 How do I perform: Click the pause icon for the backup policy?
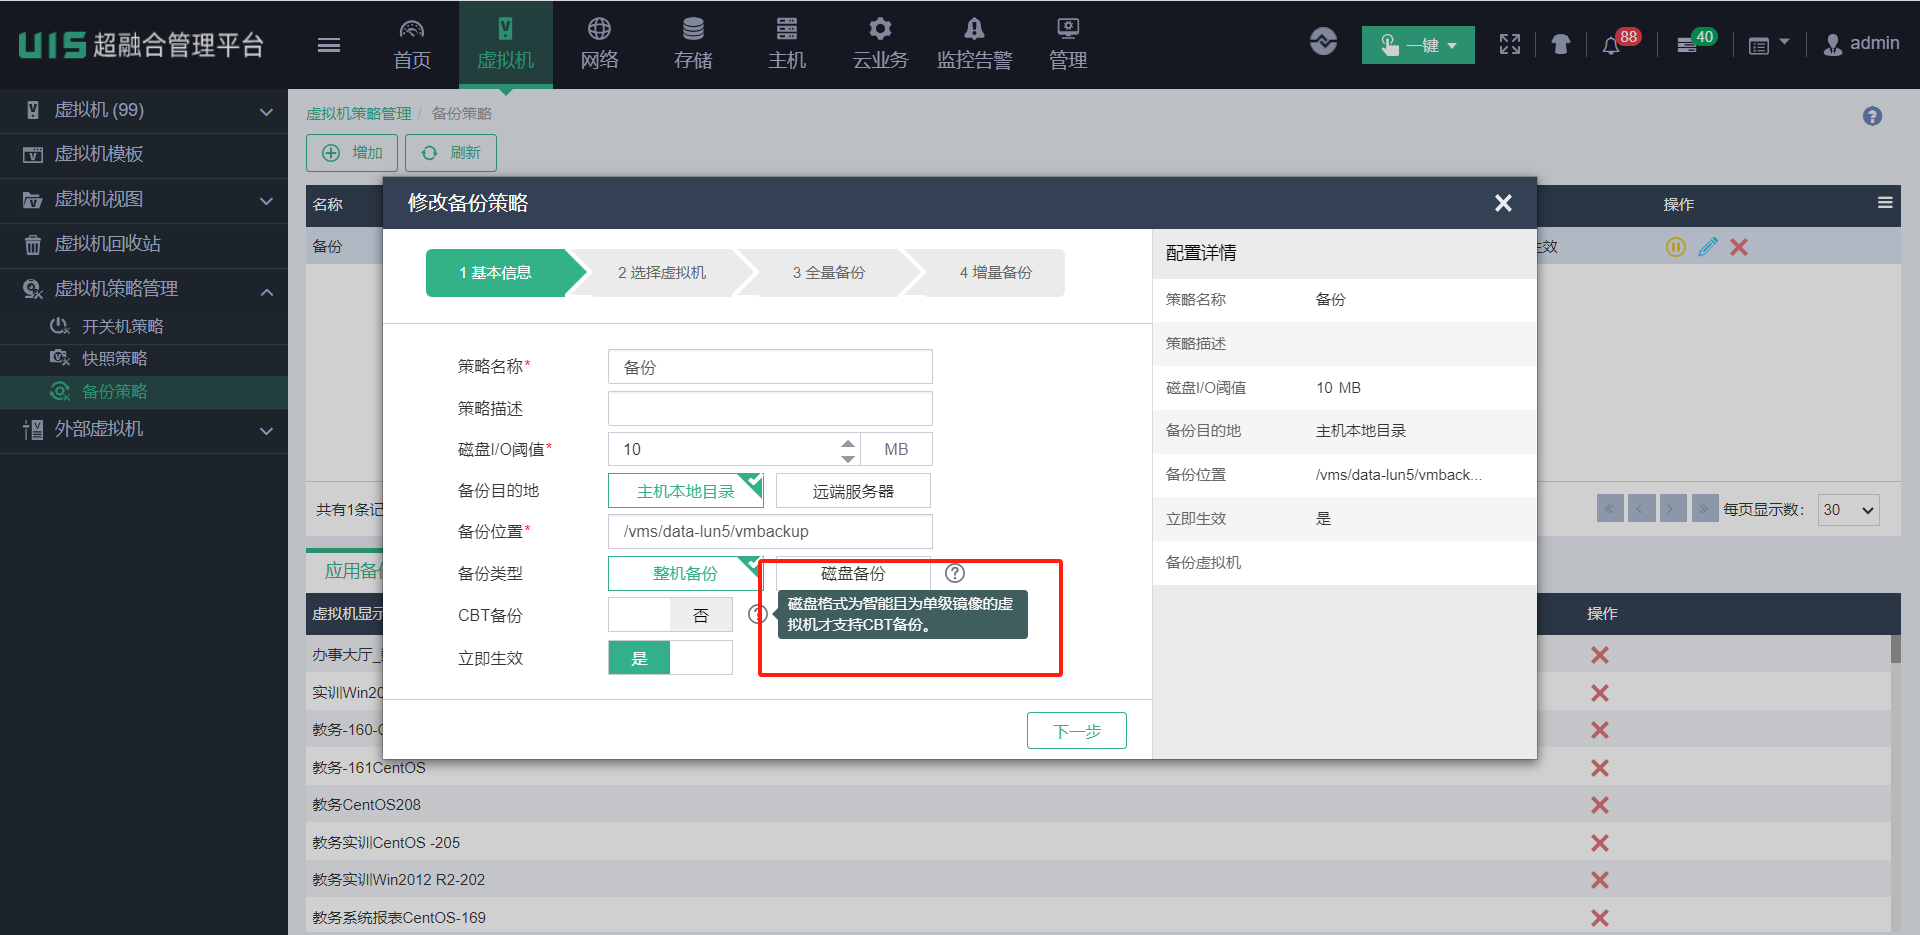1676,247
